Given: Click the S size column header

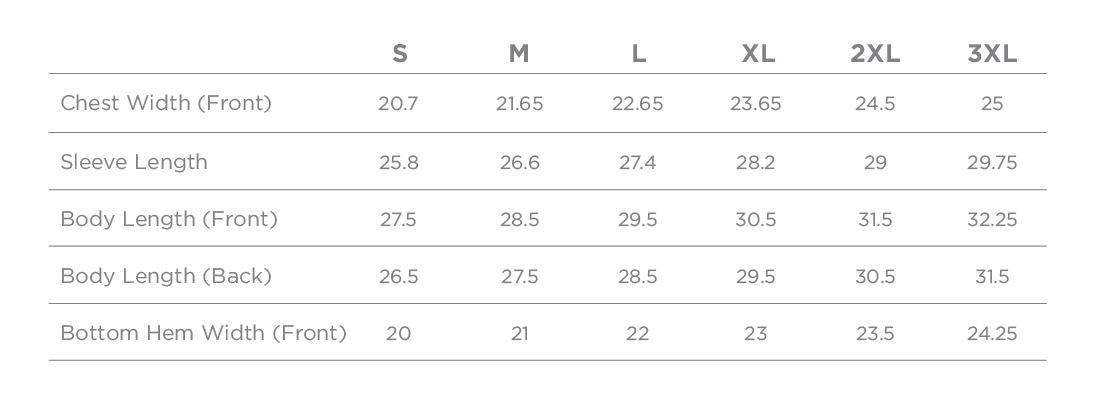Looking at the screenshot, I should [399, 54].
